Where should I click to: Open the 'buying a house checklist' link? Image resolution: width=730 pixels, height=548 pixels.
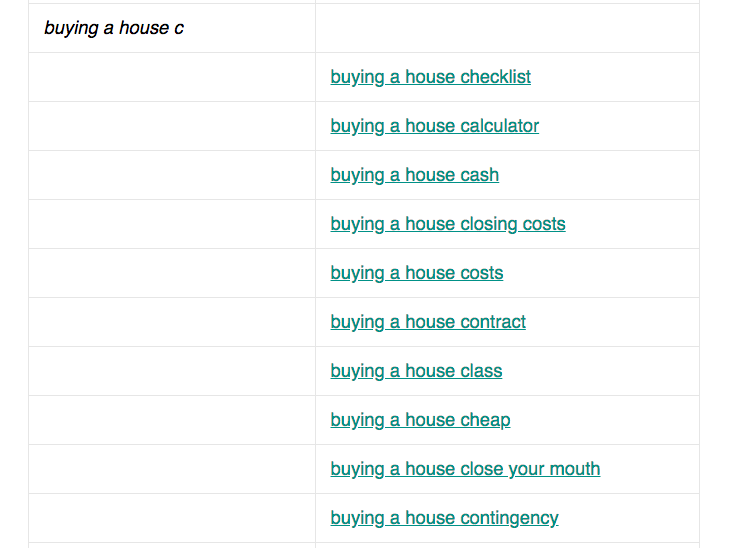[430, 77]
